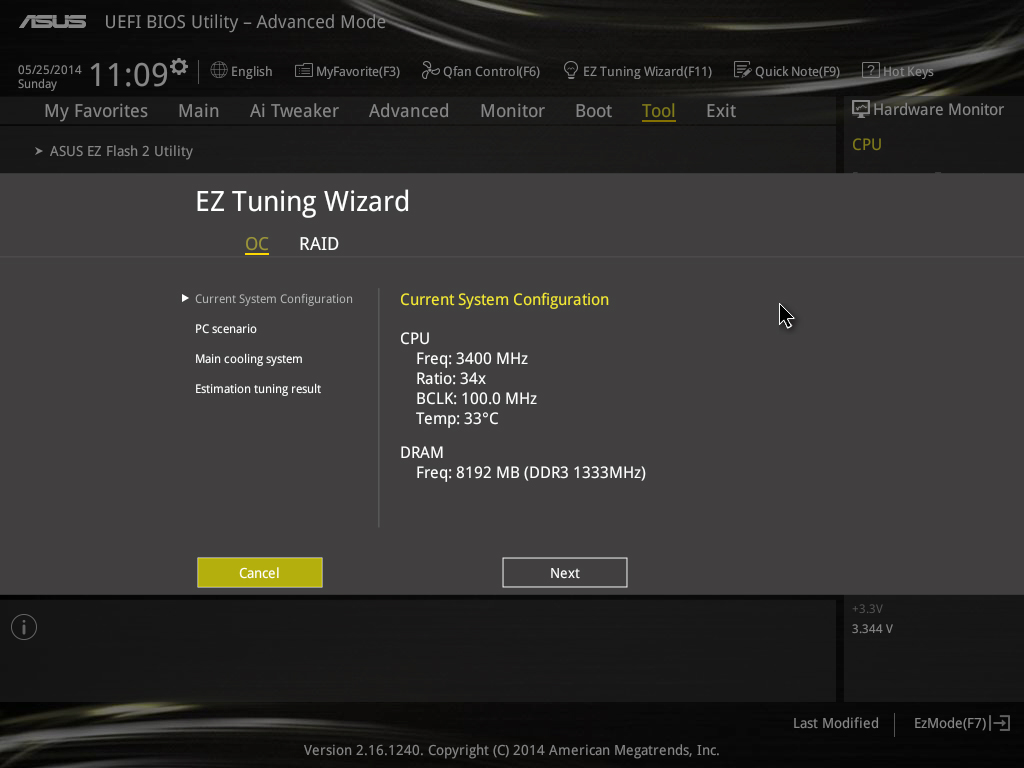The height and width of the screenshot is (768, 1024).
Task: Select the PC scenario step
Action: click(226, 328)
